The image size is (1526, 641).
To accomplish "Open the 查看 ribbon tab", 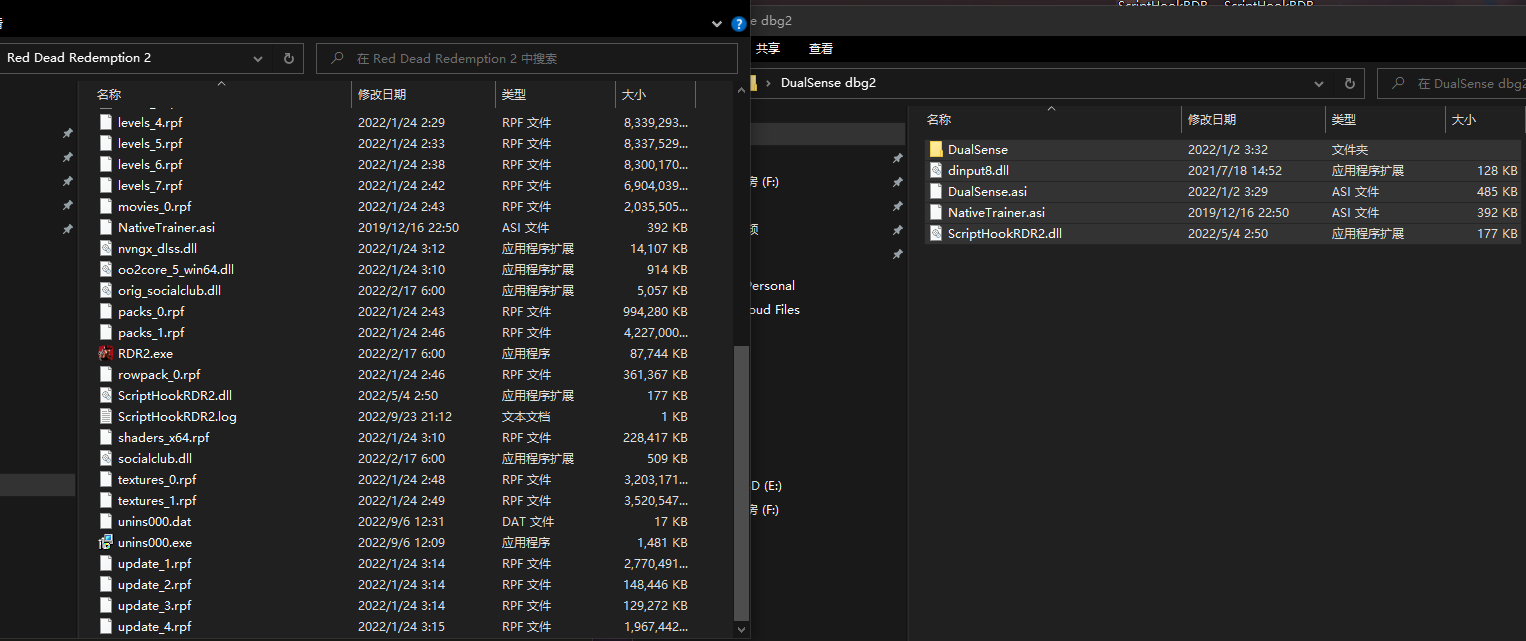I will [821, 48].
